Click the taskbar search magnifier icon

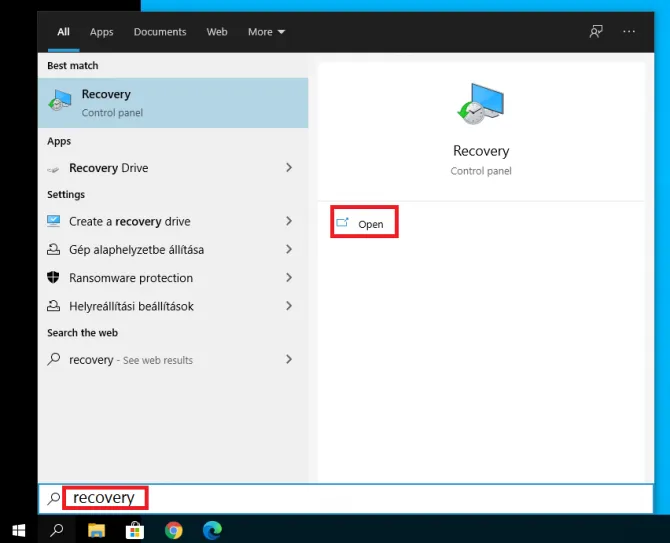coord(57,530)
